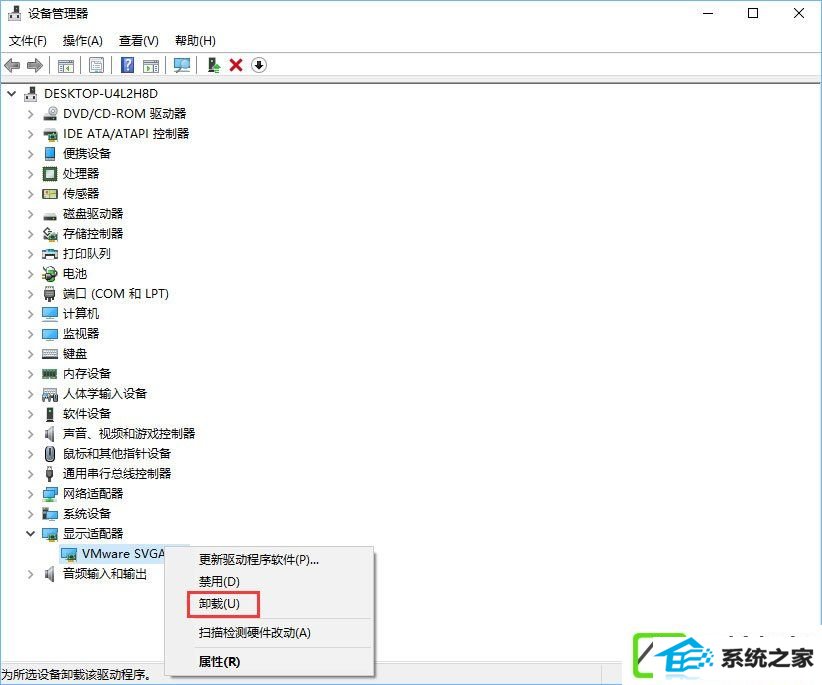Expand the 音频输入和输出 category
The image size is (822, 685).
30,574
